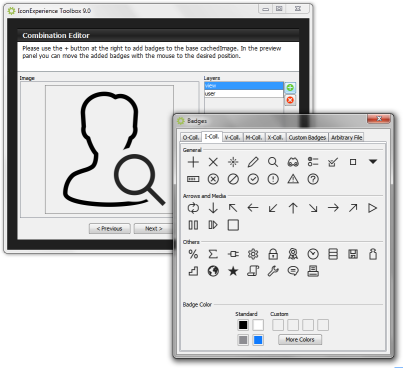Viewport: 403px width, 368px height.
Task: Choose the down arrow badge
Action: (x=213, y=208)
